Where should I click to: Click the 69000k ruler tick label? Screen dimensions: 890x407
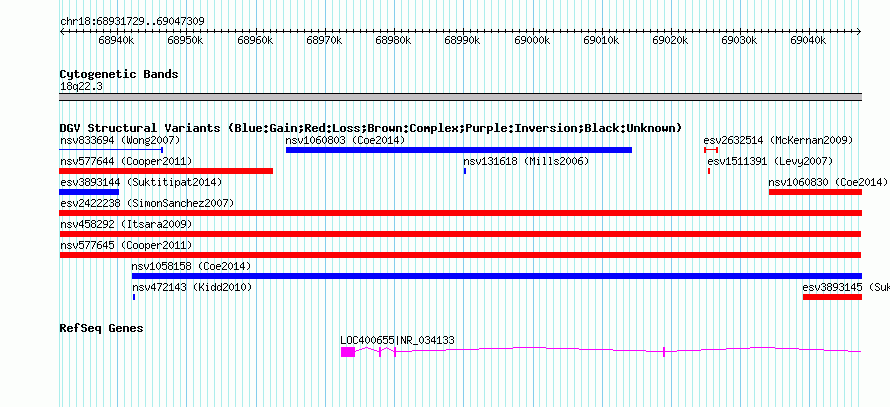click(x=532, y=40)
